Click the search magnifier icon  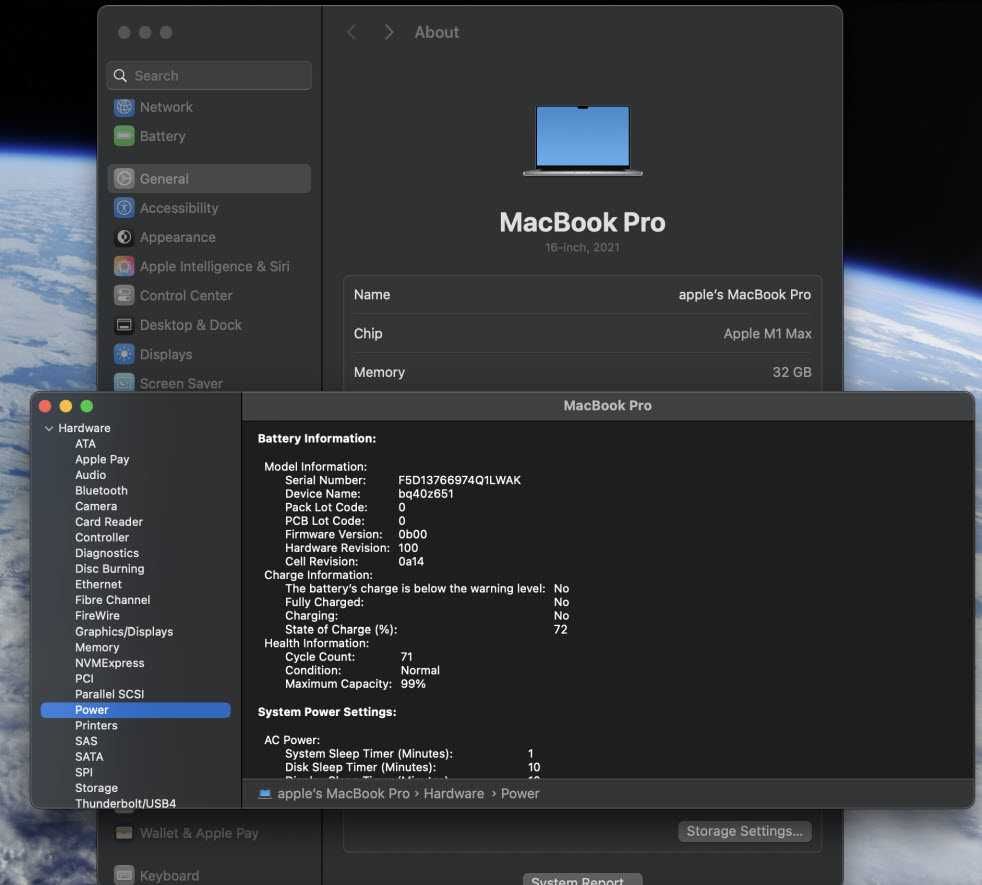tap(120, 76)
